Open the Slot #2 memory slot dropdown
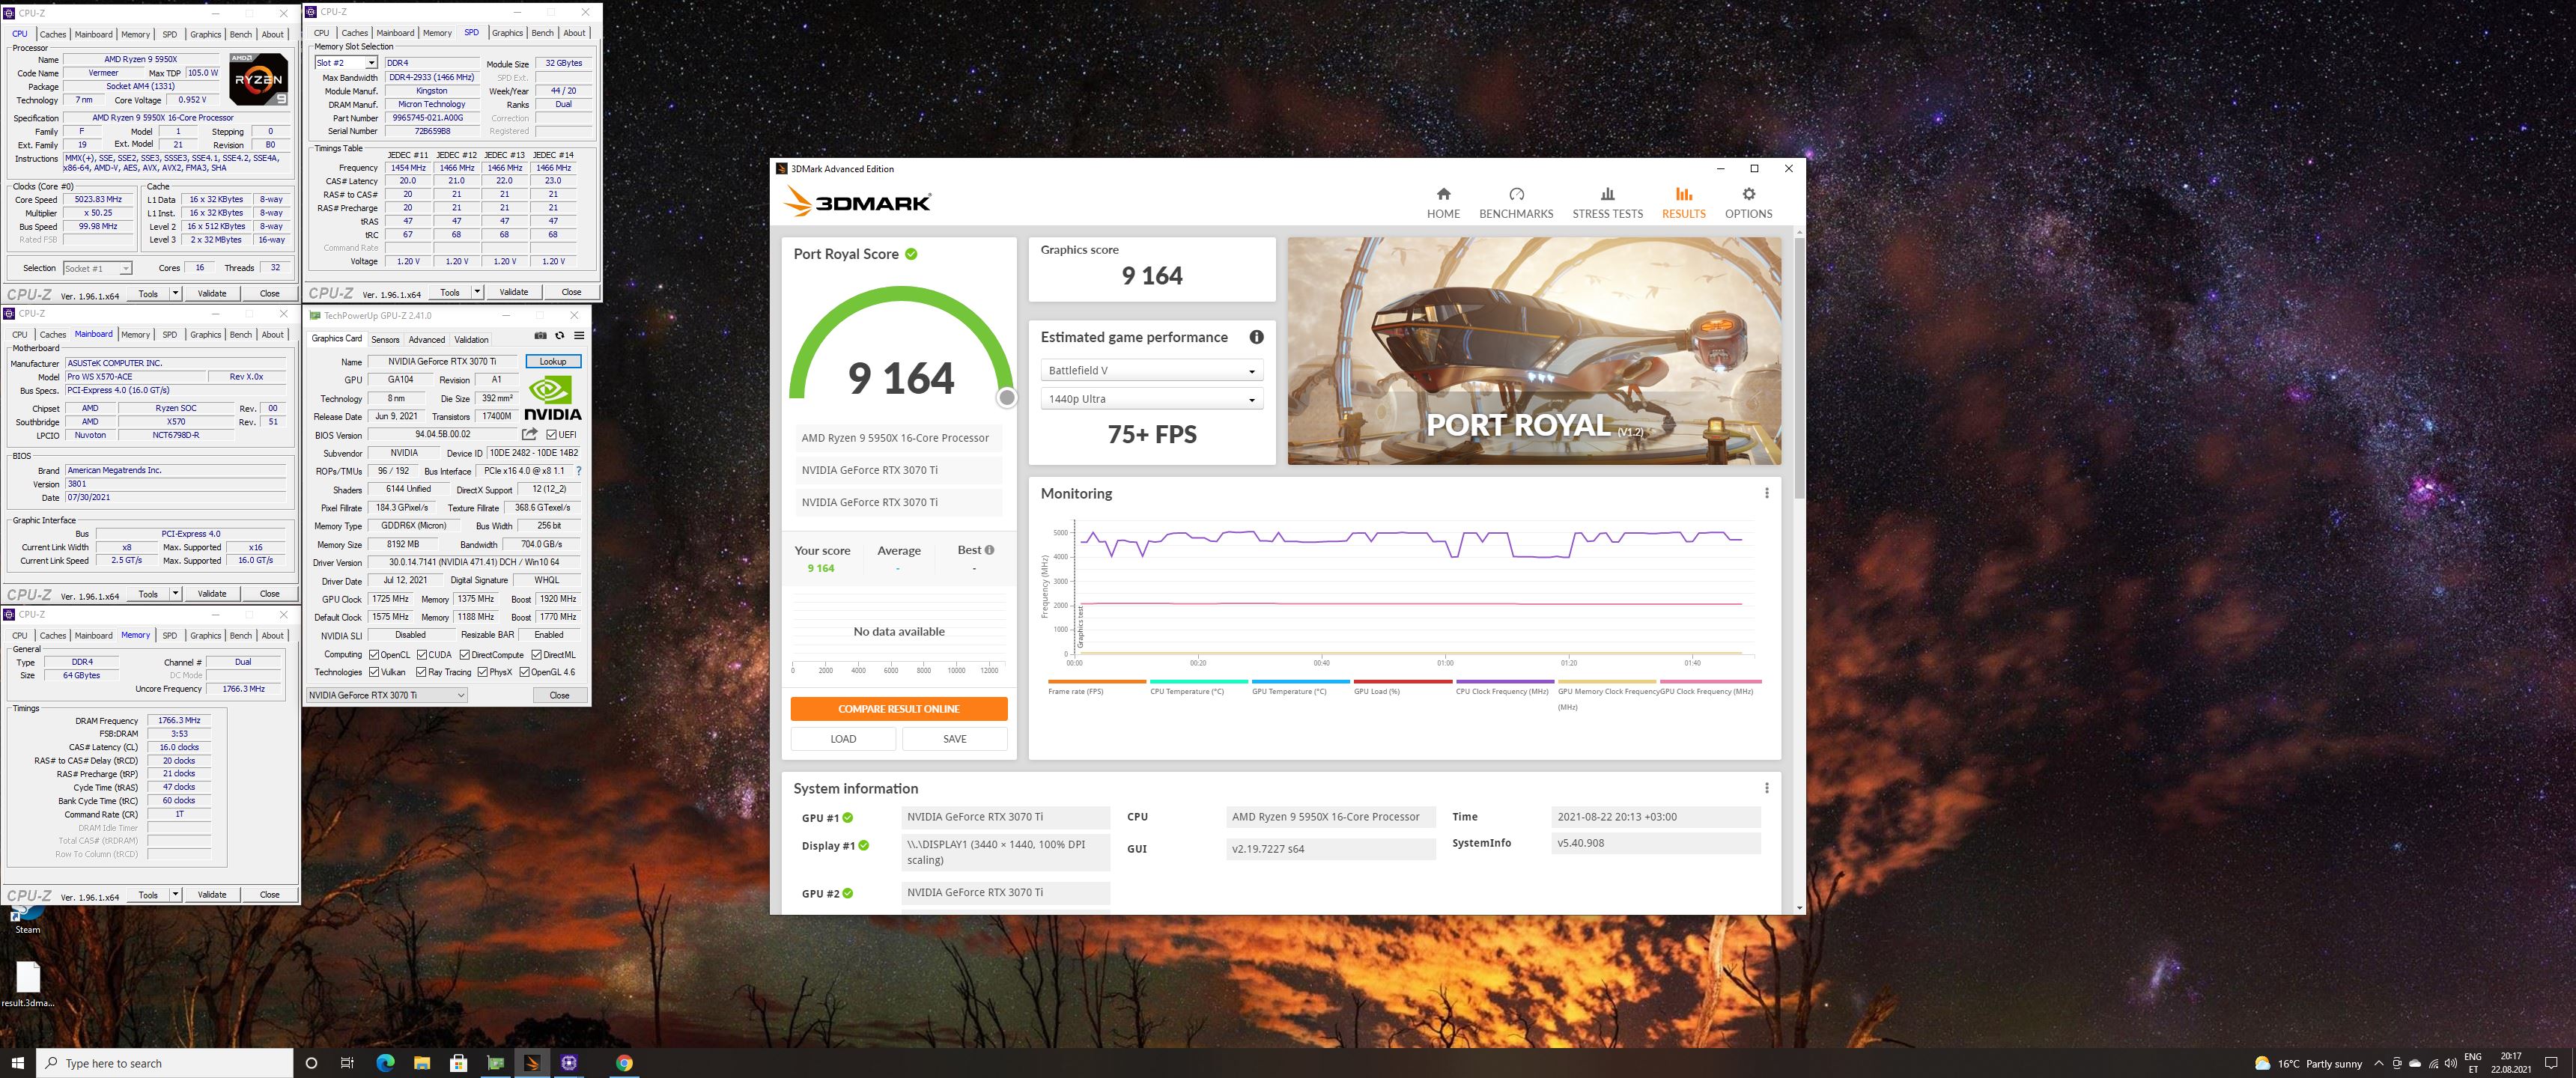Screen dimensions: 2576x1078 pos(345,63)
